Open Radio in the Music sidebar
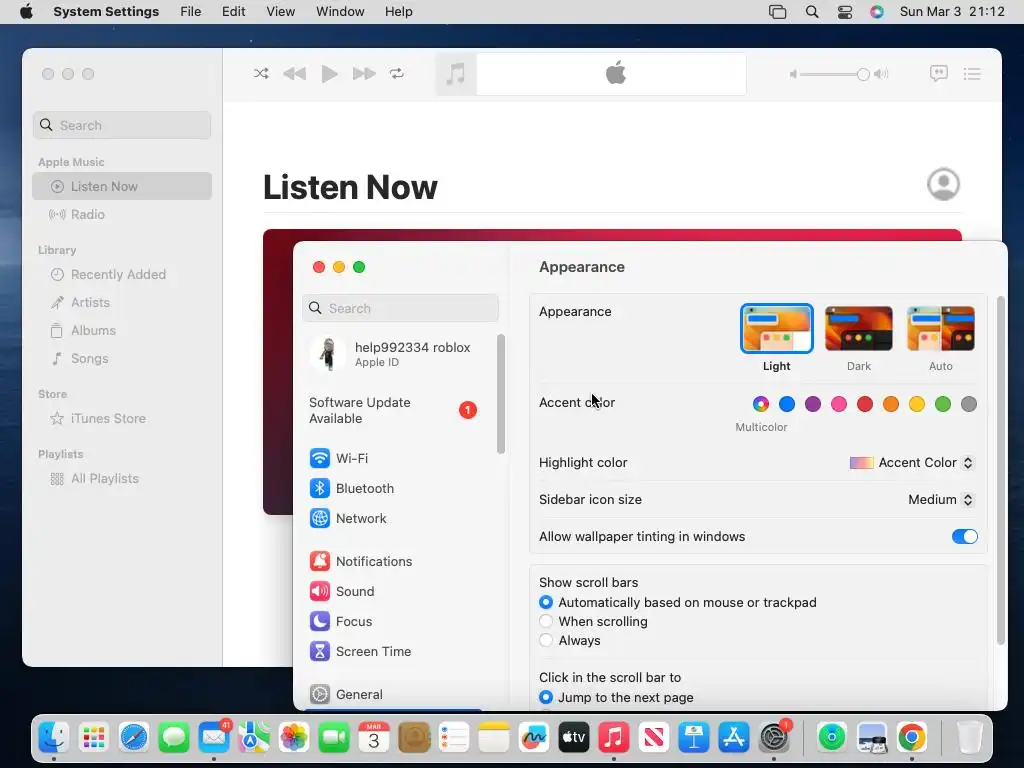This screenshot has width=1024, height=768. tap(122, 214)
